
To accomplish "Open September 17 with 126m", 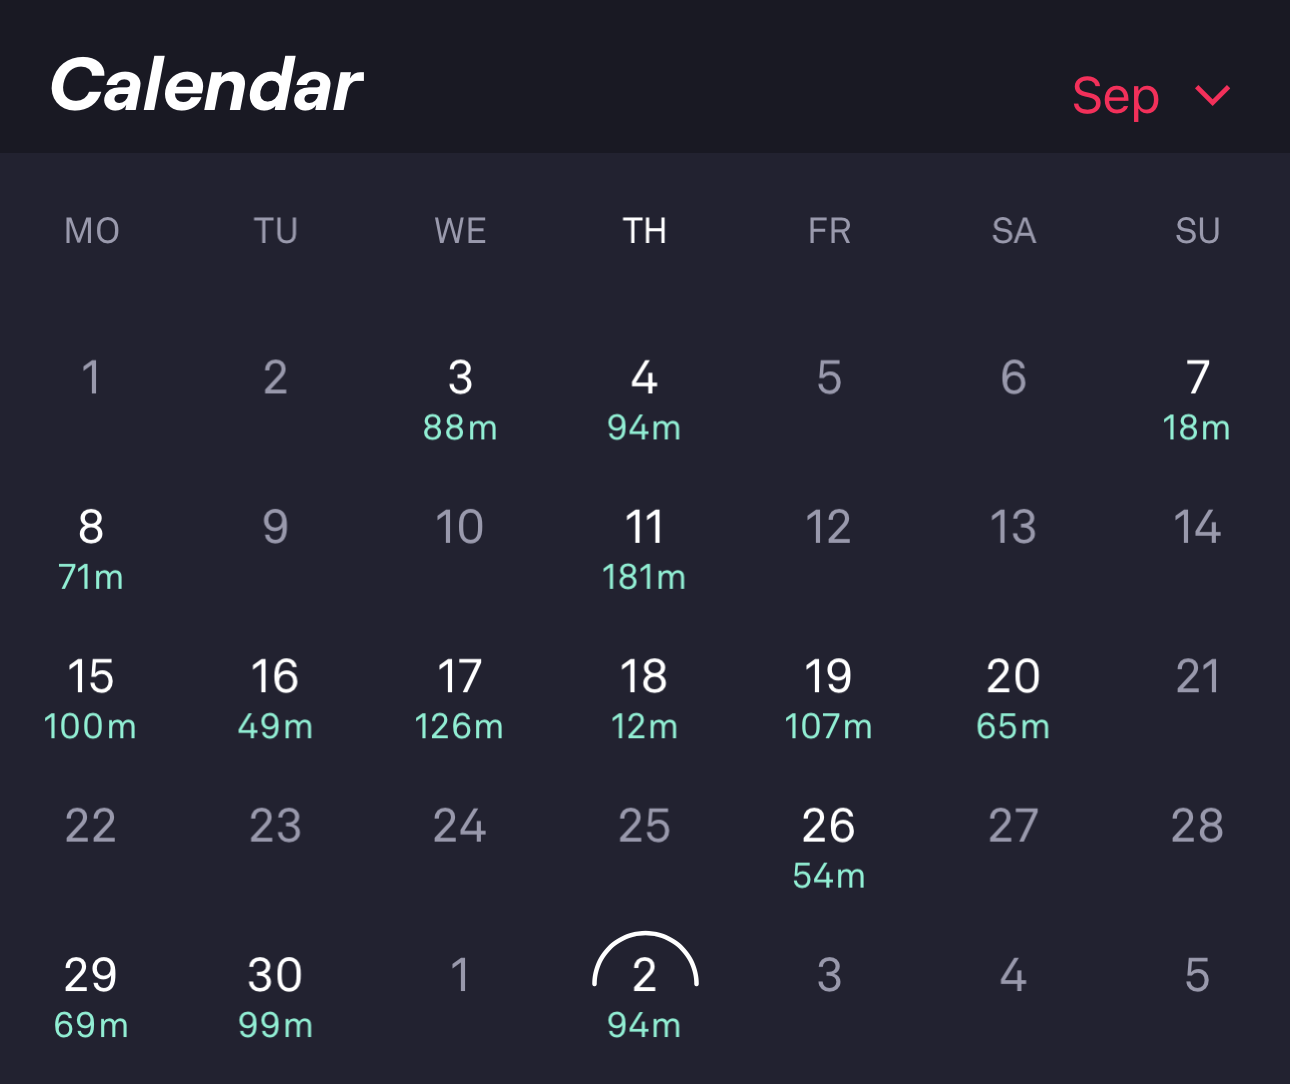I will pyautogui.click(x=460, y=697).
